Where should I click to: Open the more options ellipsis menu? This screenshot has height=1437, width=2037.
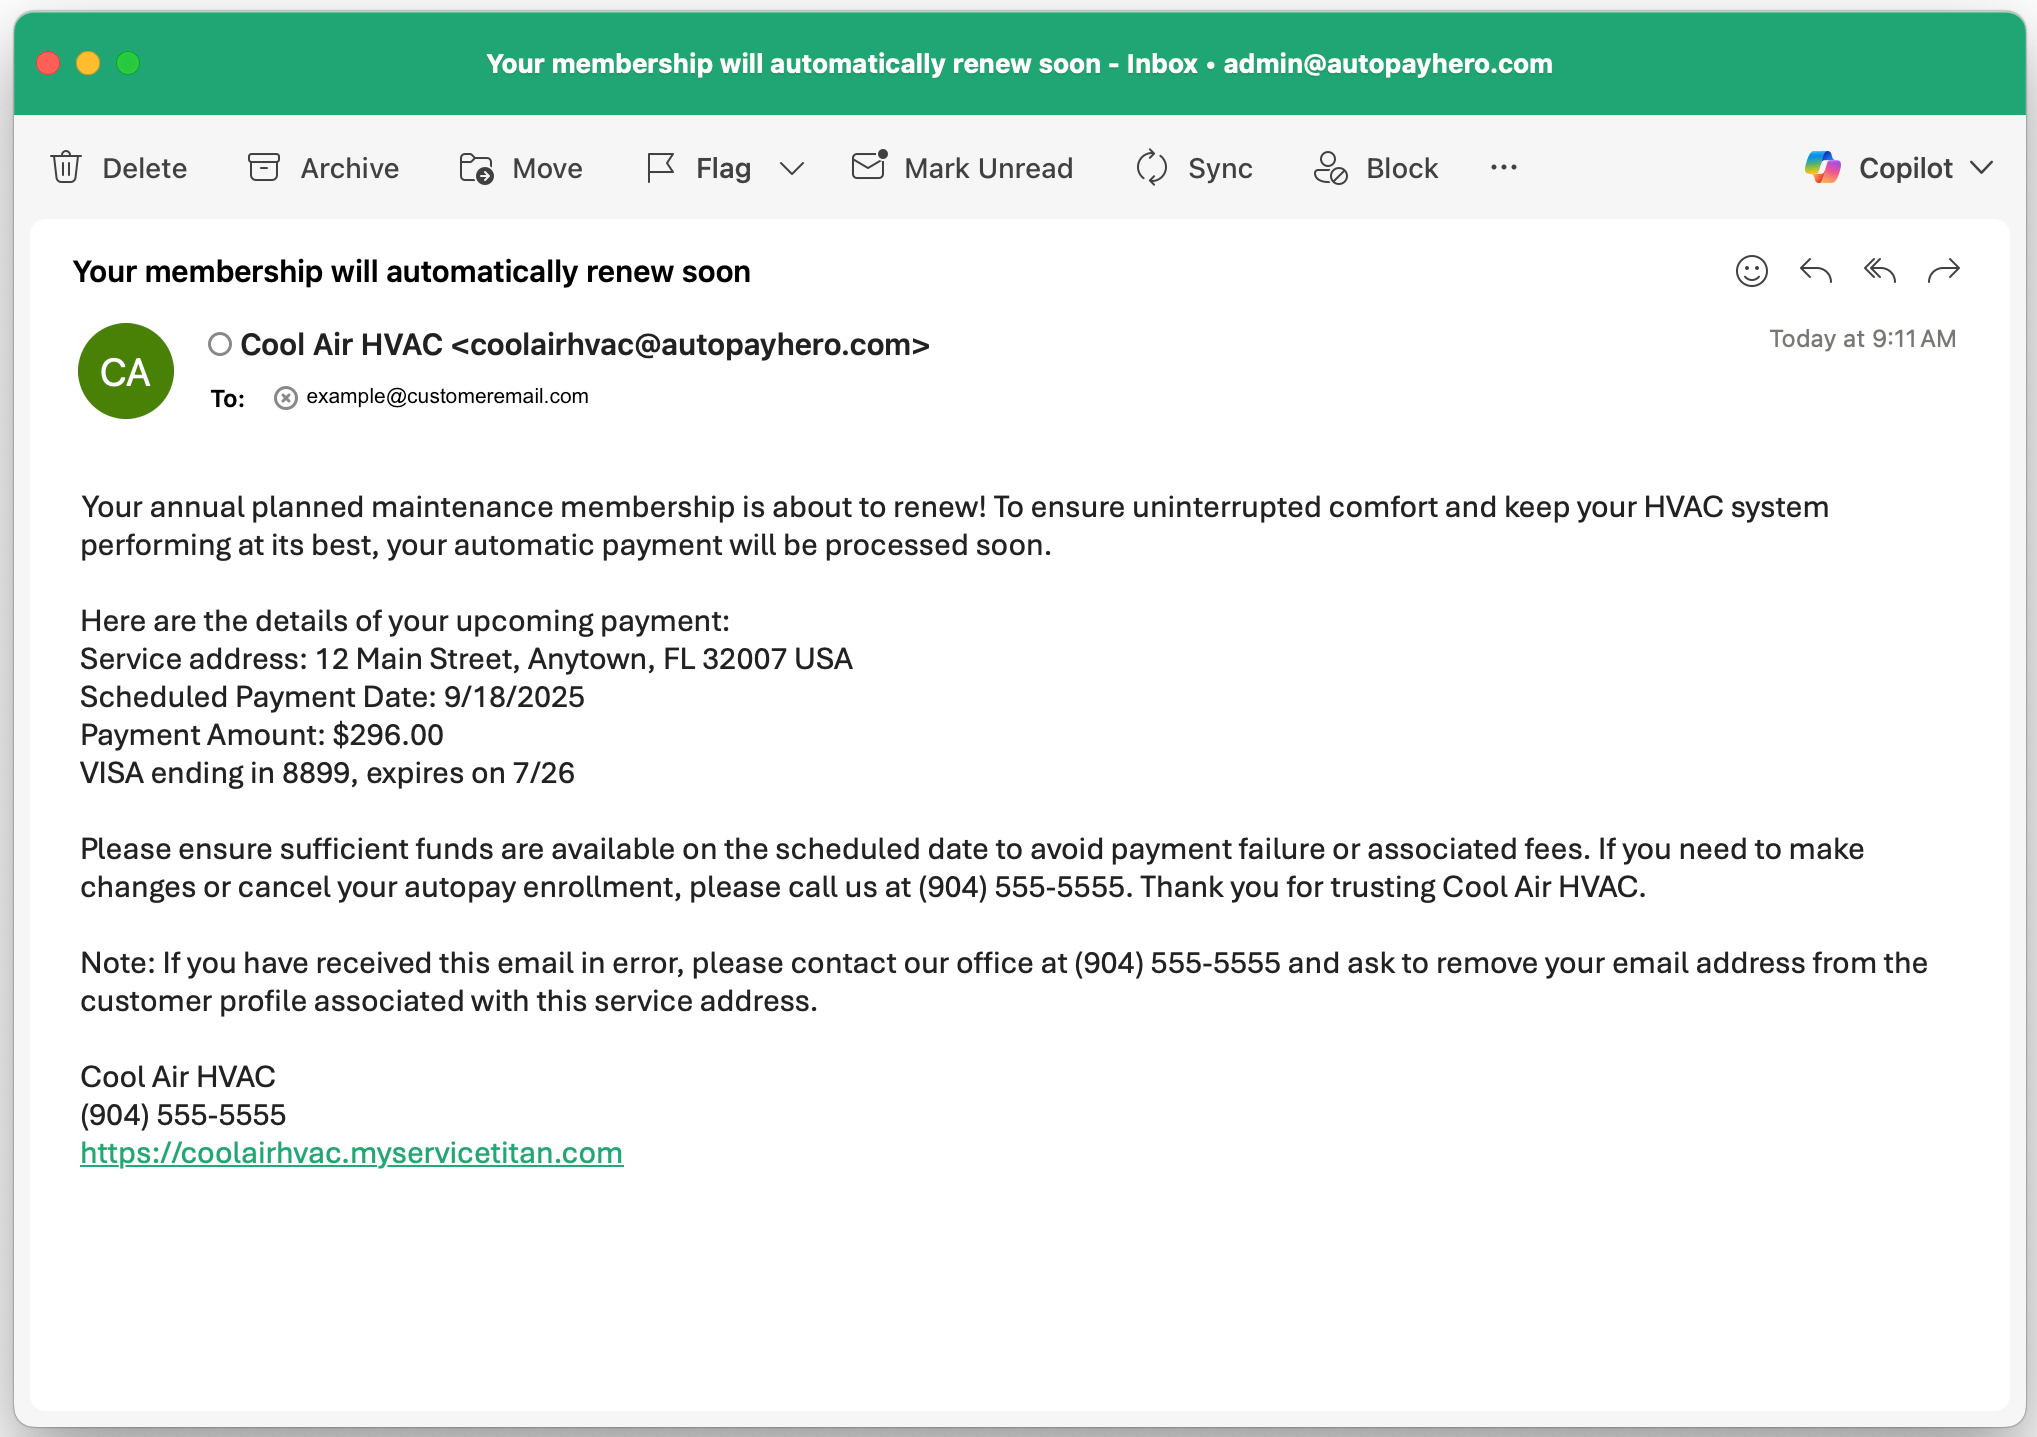click(1503, 167)
